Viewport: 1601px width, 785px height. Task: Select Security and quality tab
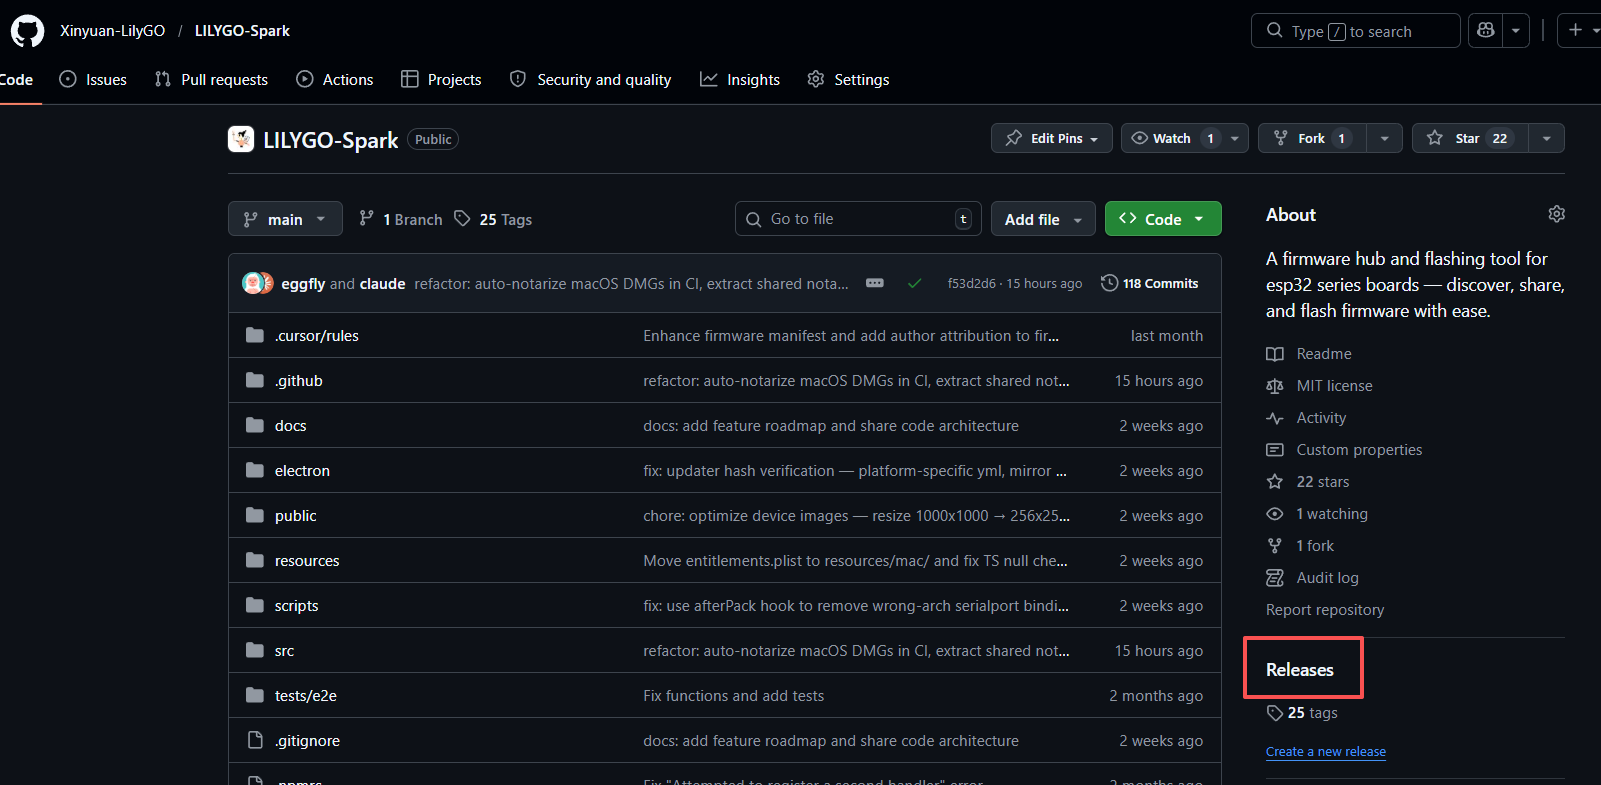(x=590, y=79)
